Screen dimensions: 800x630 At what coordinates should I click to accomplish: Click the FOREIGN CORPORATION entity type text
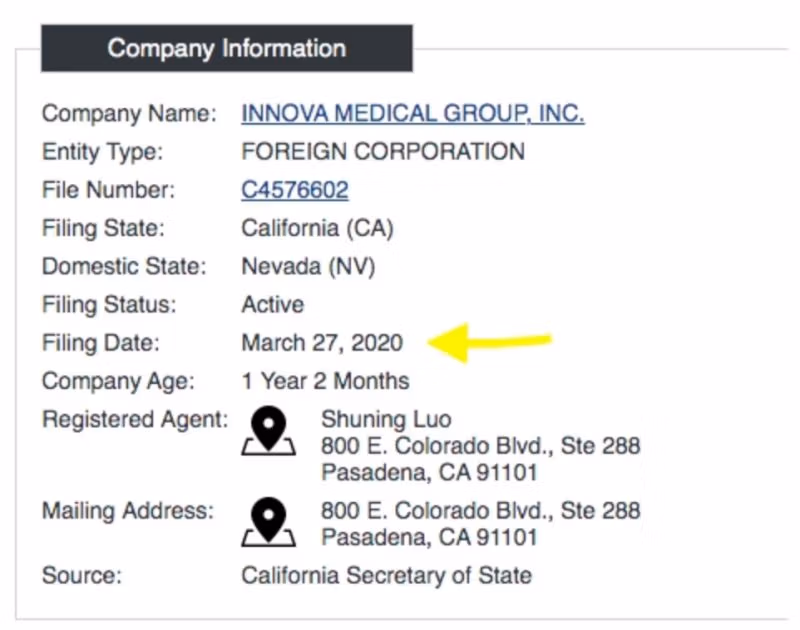coord(383,152)
